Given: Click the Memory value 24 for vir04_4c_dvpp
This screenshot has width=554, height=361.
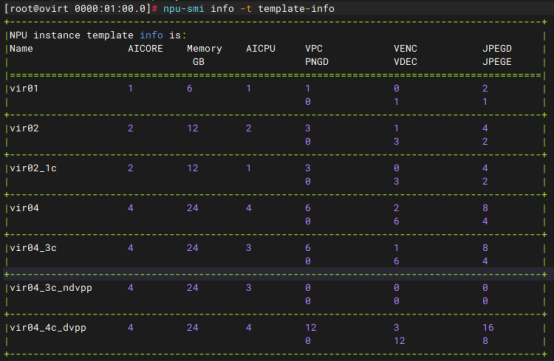Looking at the screenshot, I should coord(193,328).
